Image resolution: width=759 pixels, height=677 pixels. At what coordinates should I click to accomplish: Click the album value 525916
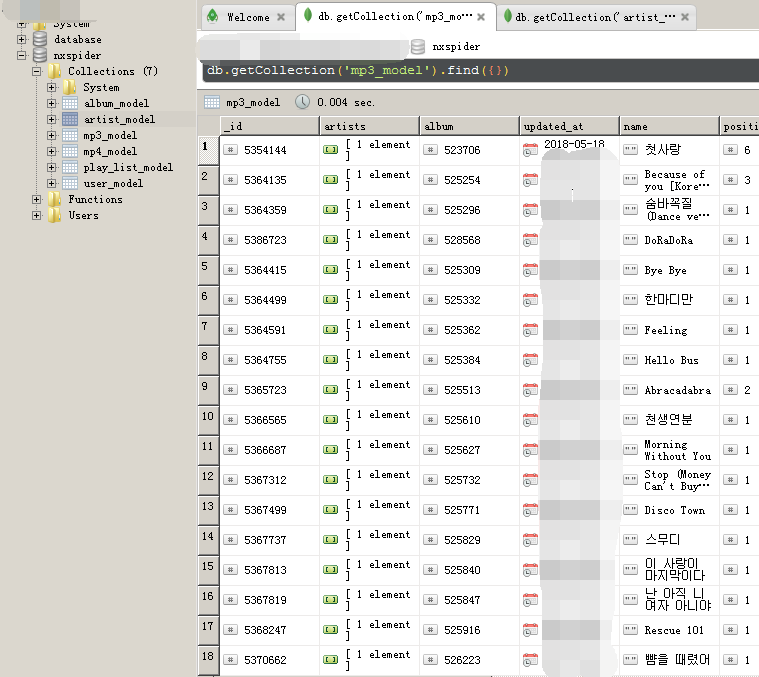pyautogui.click(x=462, y=630)
